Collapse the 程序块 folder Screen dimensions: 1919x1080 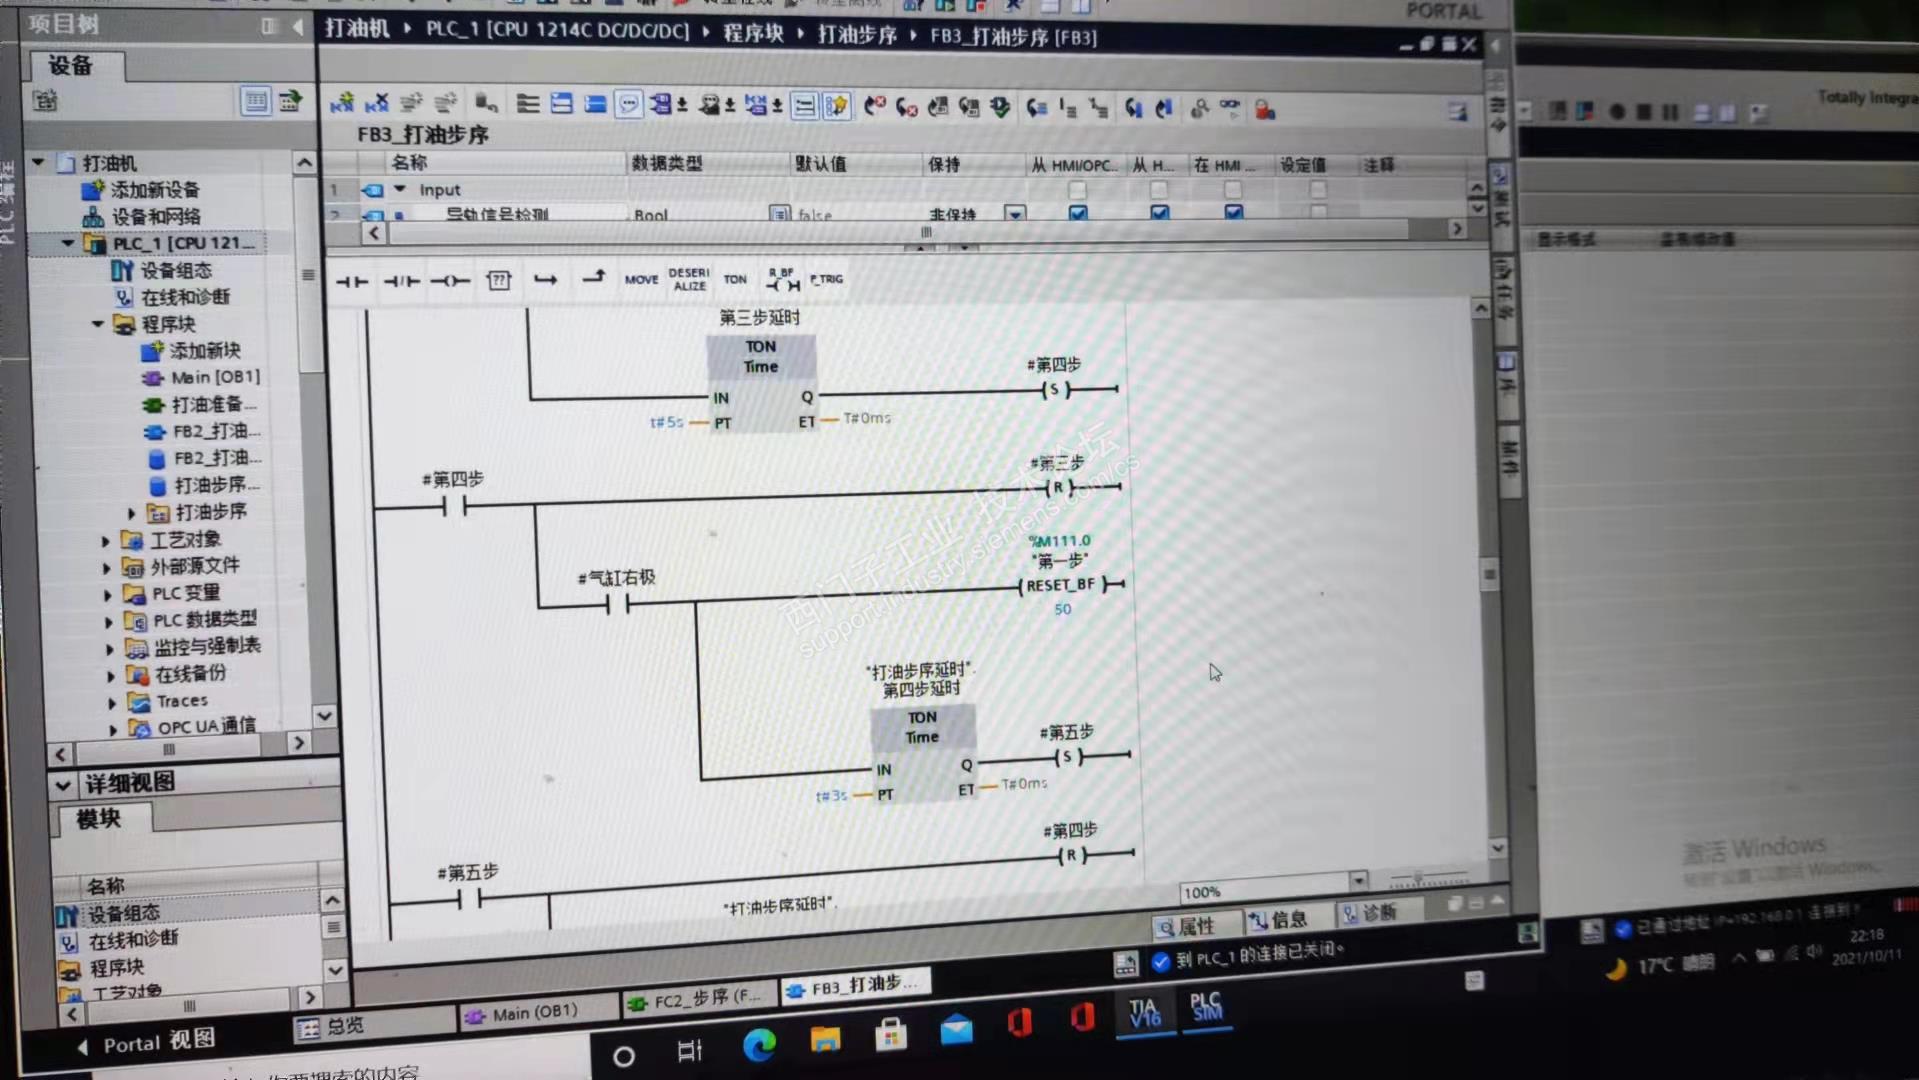click(98, 324)
